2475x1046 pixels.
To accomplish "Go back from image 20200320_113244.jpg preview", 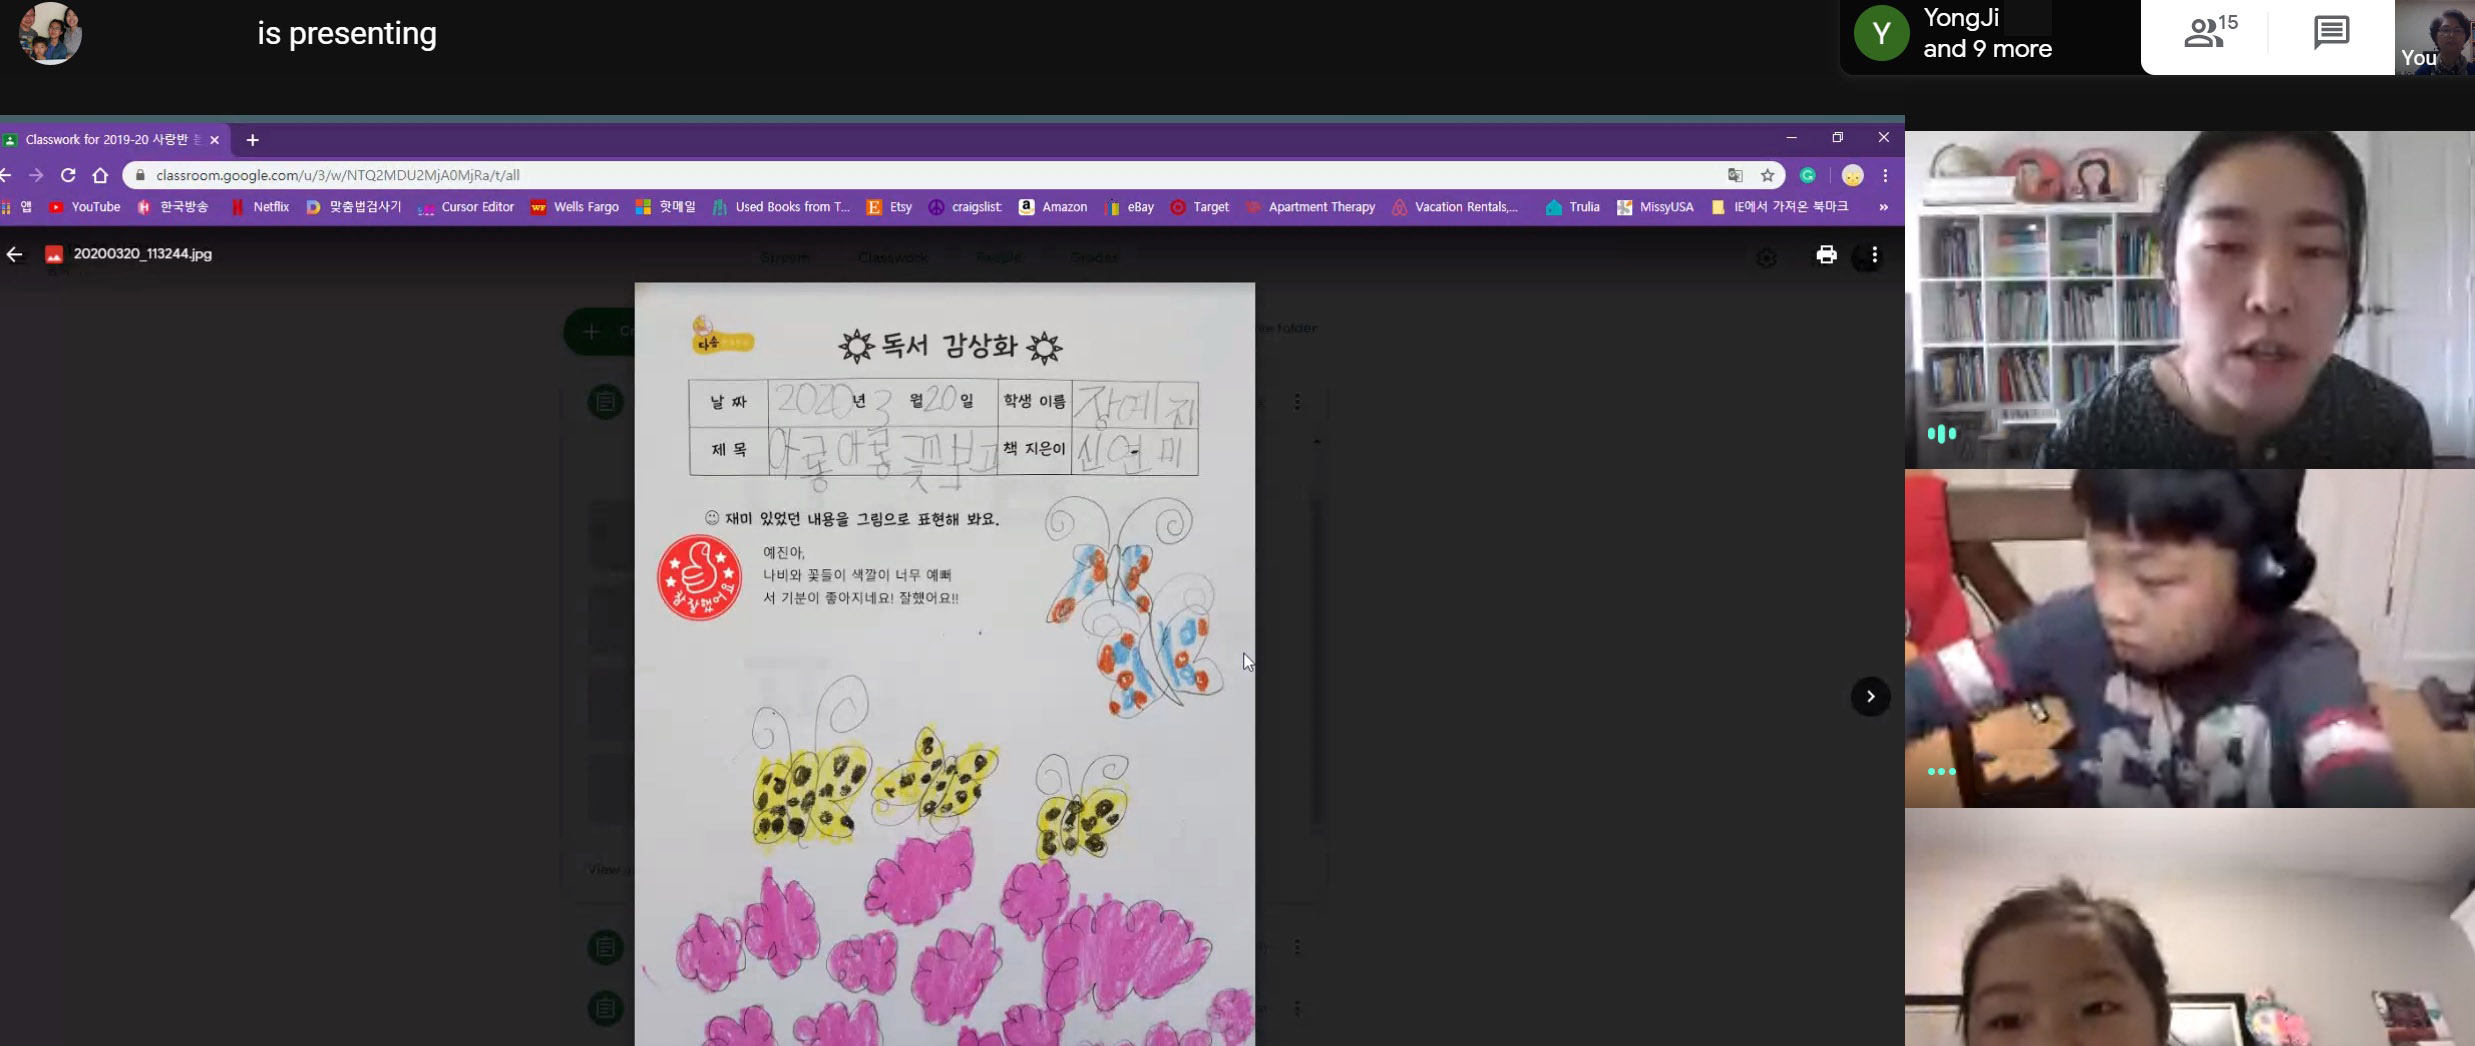I will pyautogui.click(x=14, y=254).
